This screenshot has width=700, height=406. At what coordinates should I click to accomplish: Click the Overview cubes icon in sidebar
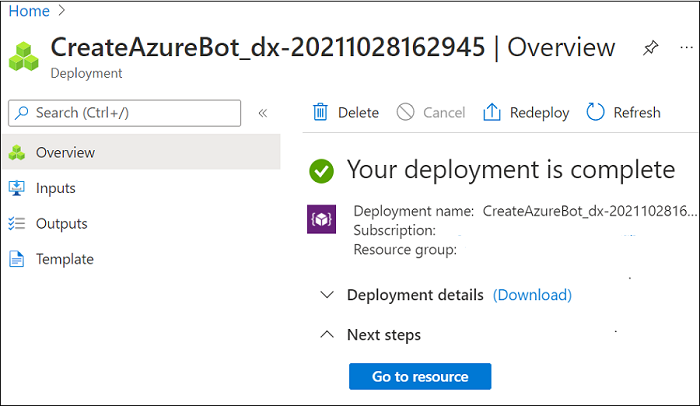(x=16, y=153)
